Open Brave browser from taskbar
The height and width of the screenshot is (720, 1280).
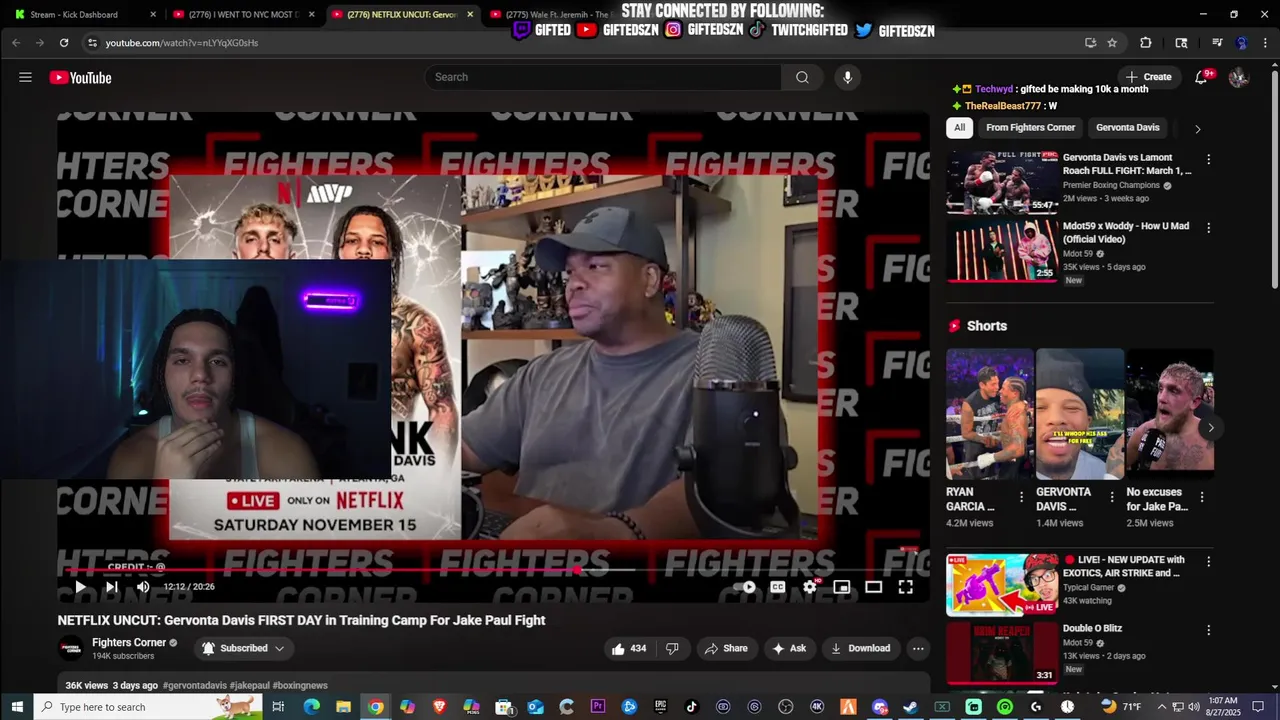(439, 707)
